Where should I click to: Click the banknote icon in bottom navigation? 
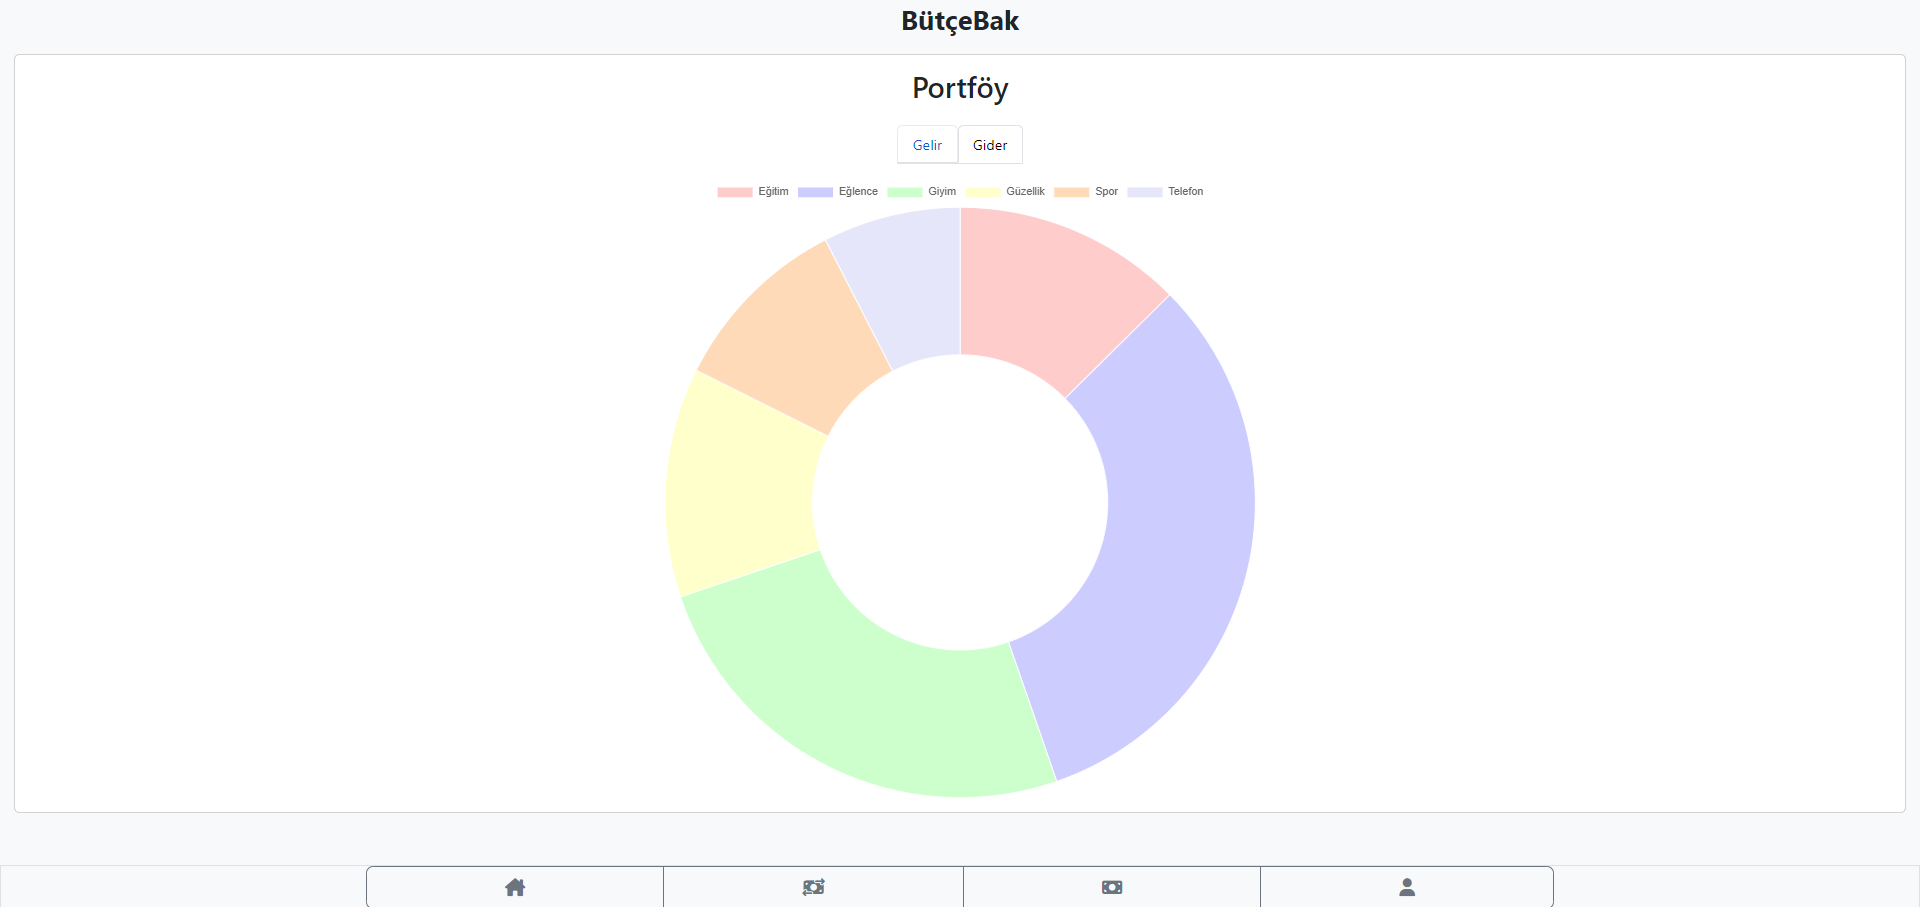coord(1111,887)
